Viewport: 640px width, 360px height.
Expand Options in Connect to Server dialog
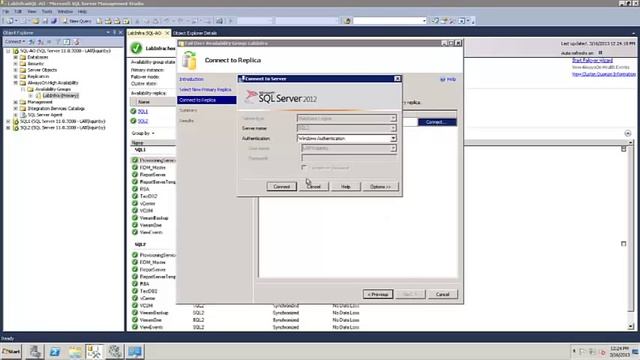[380, 187]
